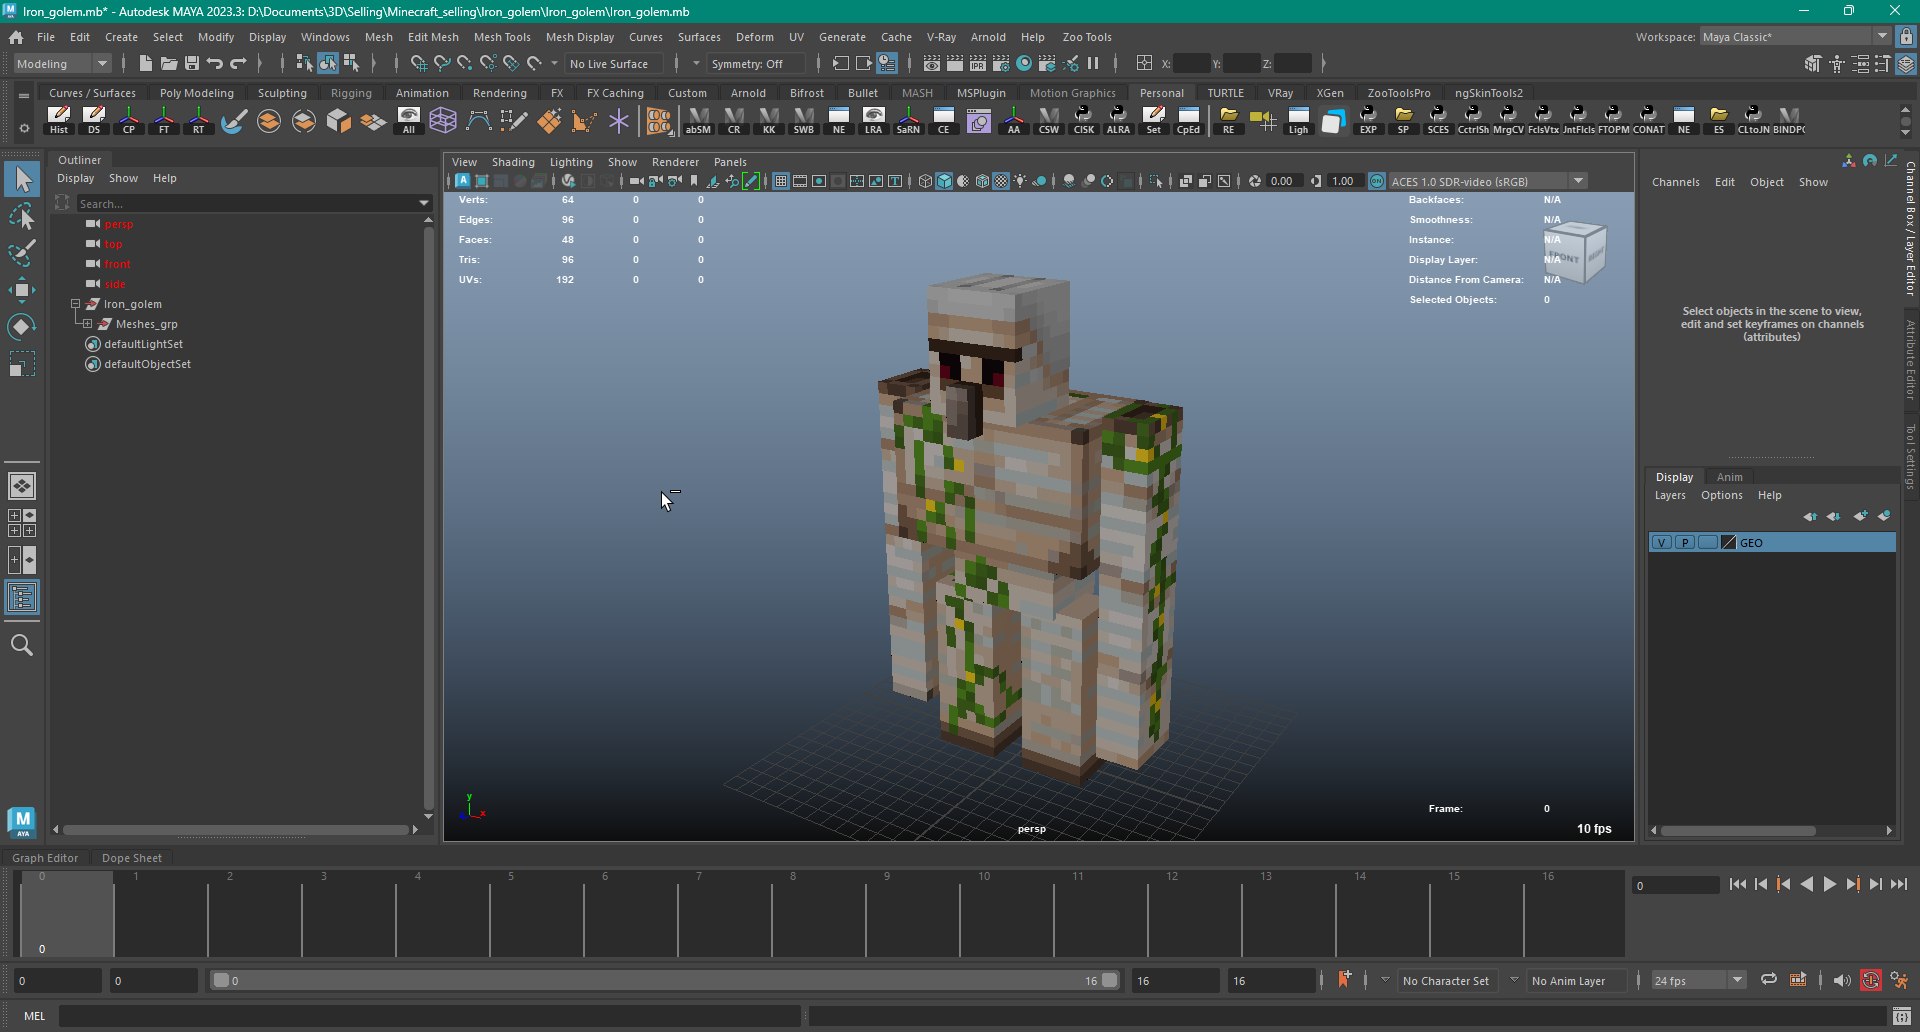Toggle color management icon beside ACES dropdown
This screenshot has height=1032, width=1920.
pos(1377,181)
